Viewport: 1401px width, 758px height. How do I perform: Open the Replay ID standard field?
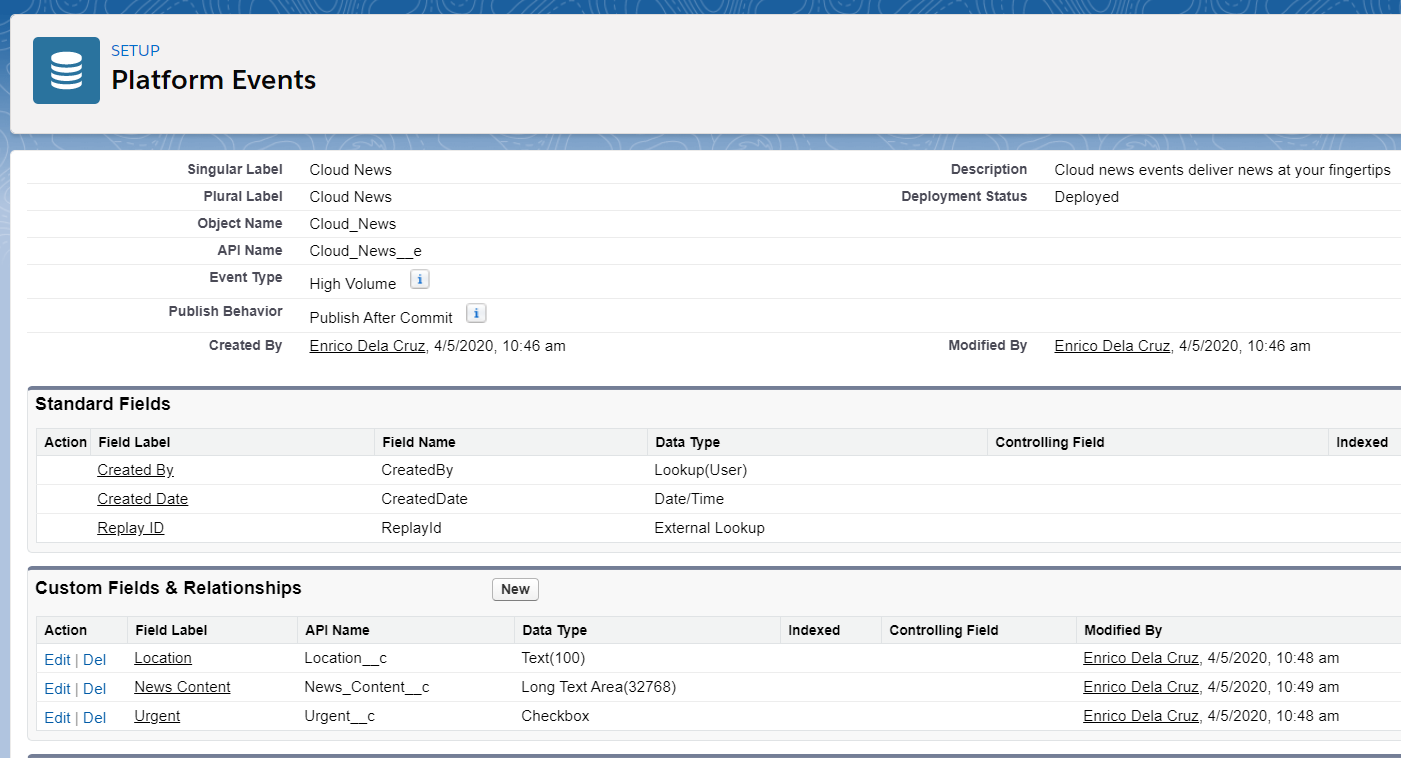[130, 528]
